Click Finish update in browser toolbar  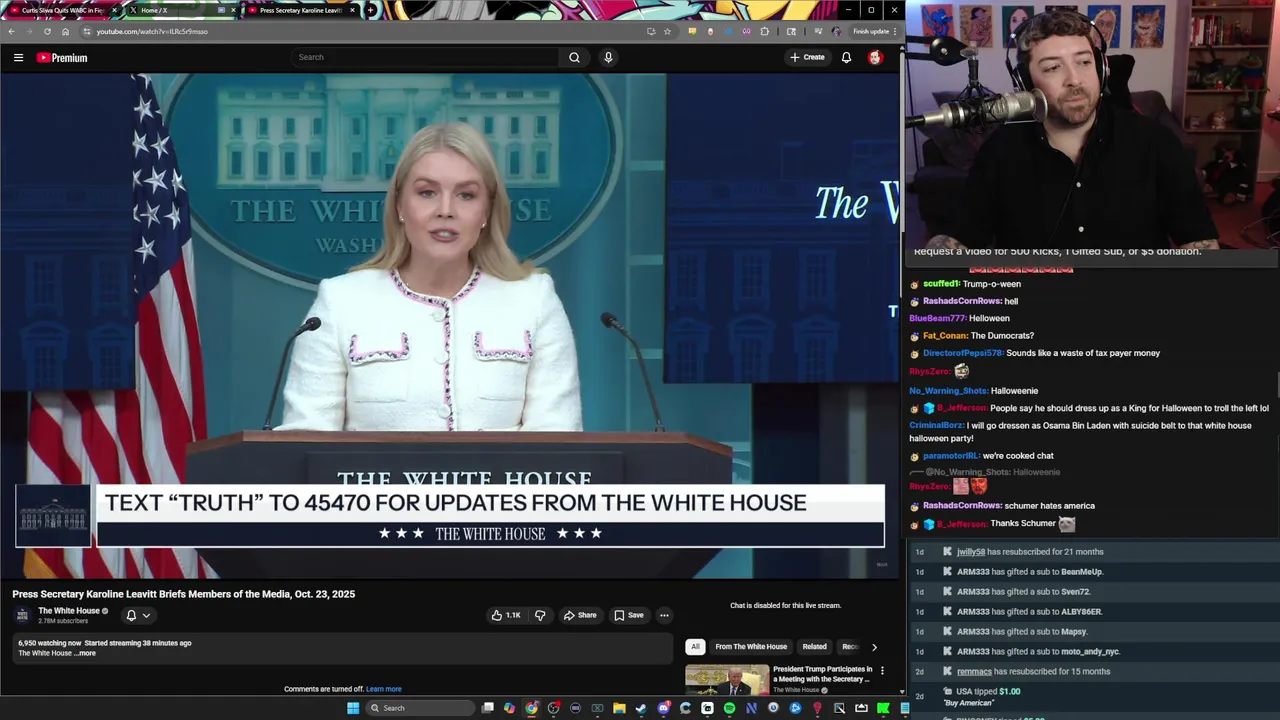coord(870,31)
